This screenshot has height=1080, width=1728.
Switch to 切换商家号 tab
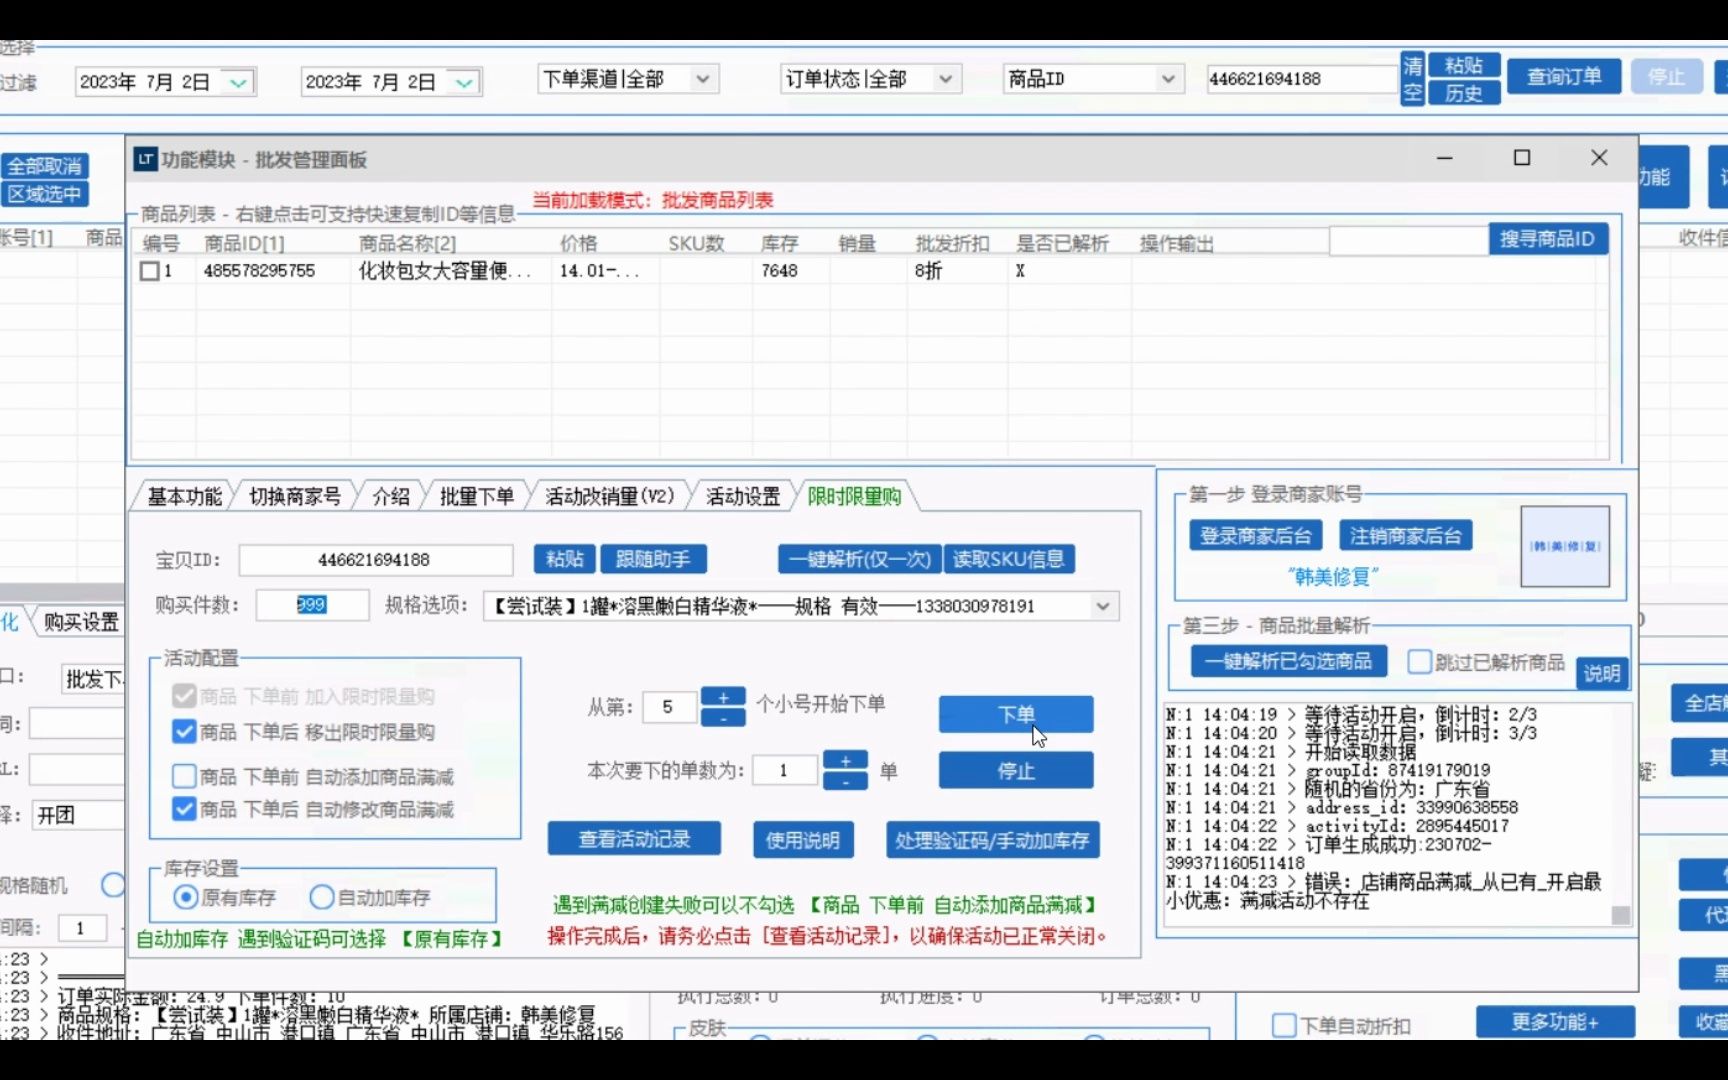tap(295, 496)
